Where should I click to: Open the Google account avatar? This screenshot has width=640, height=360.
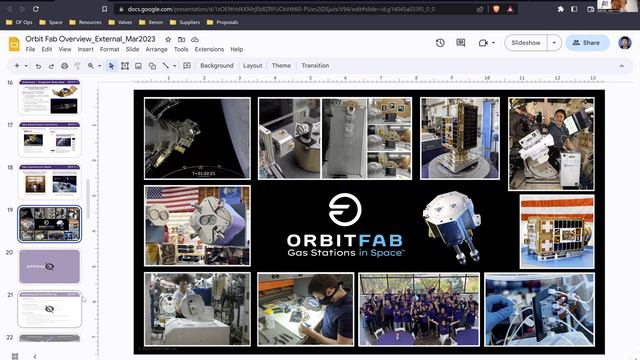(625, 43)
